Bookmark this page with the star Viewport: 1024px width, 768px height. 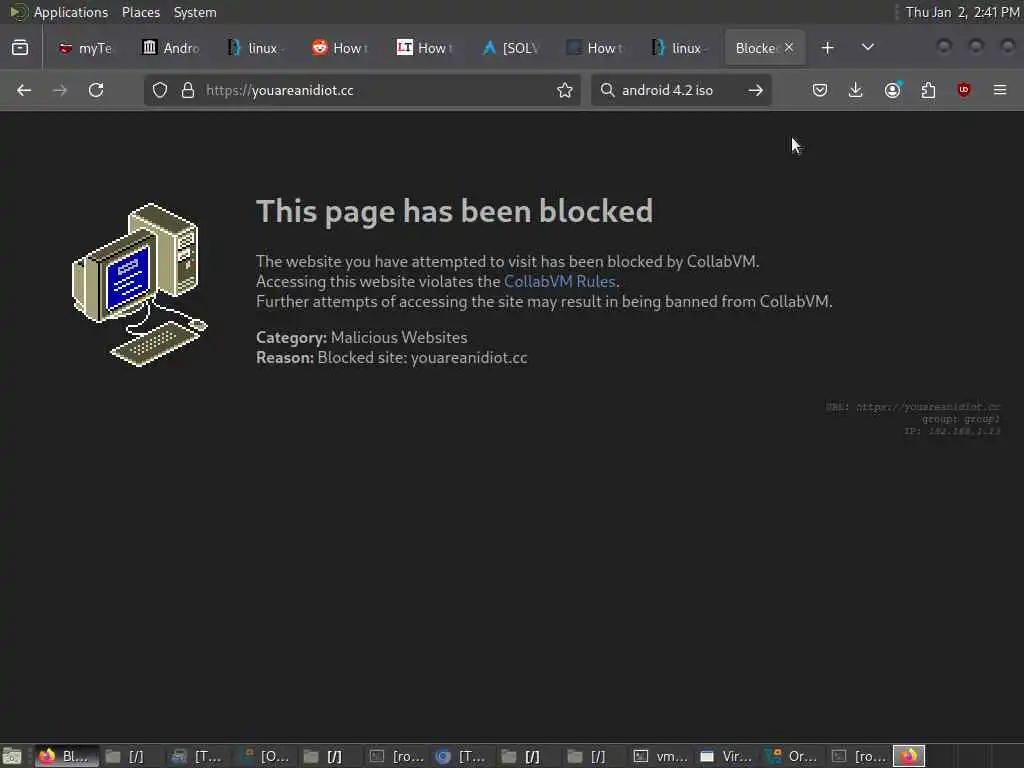pyautogui.click(x=565, y=90)
